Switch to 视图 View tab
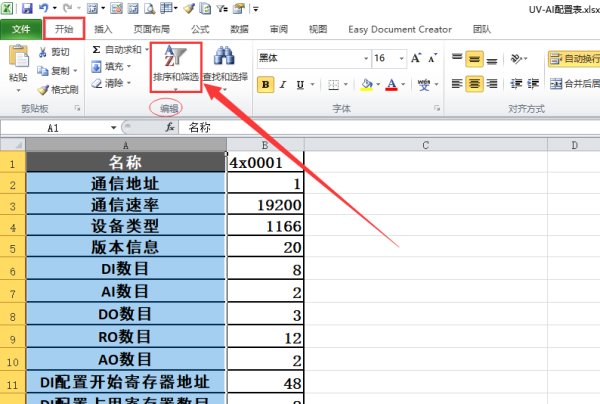Viewport: 600px width, 404px height. [318, 29]
